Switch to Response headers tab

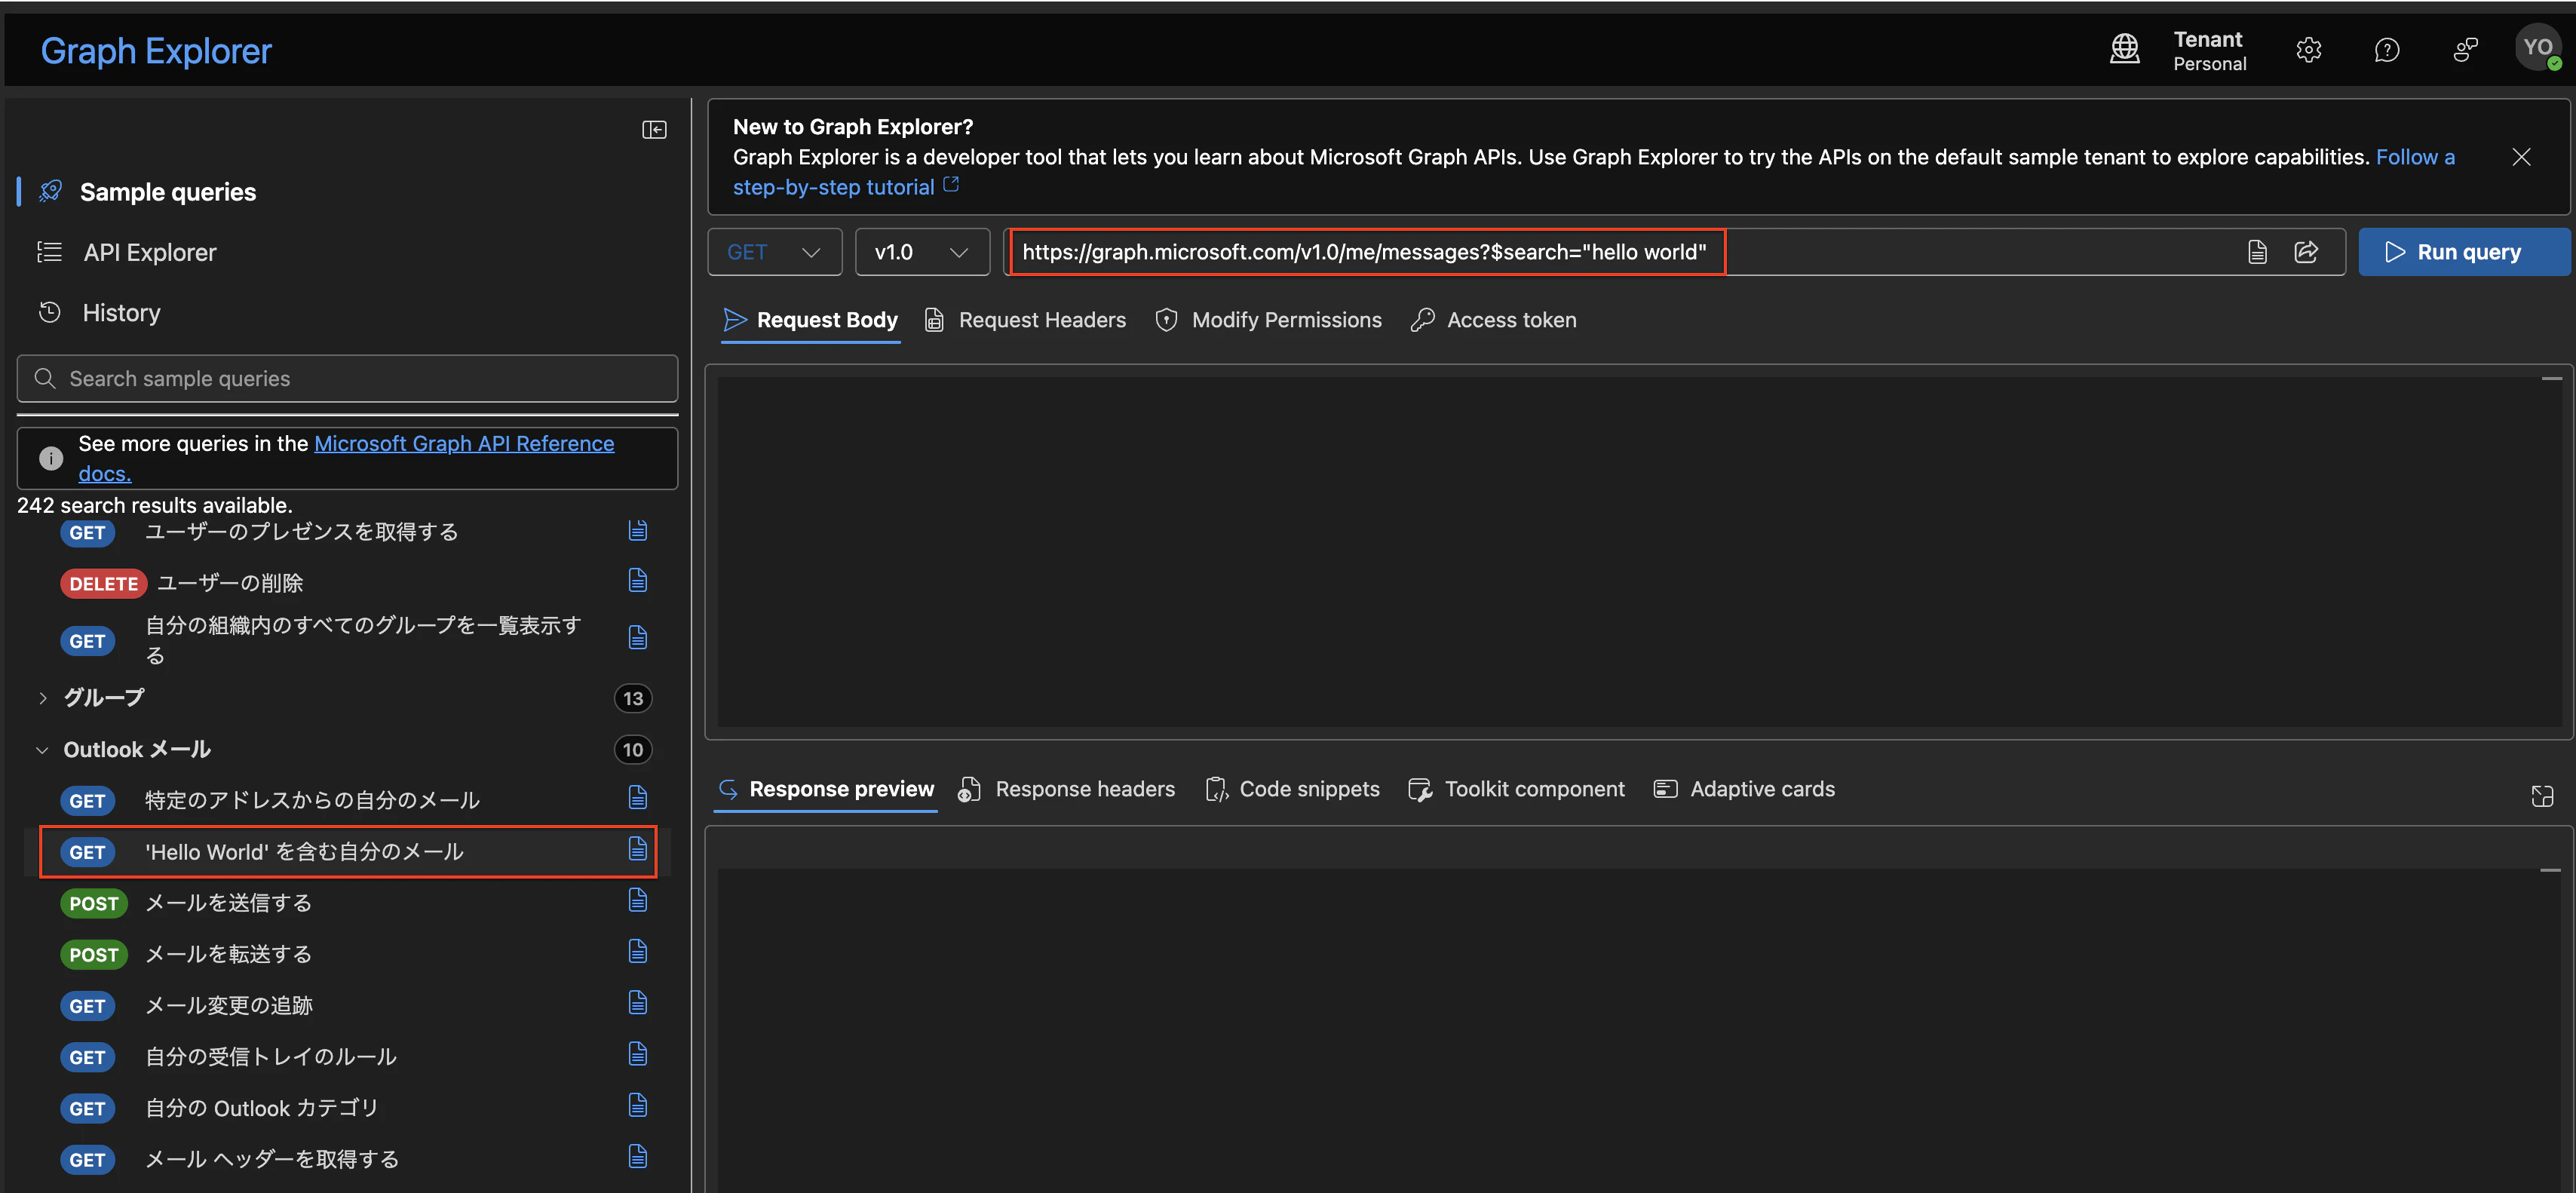(x=1066, y=789)
